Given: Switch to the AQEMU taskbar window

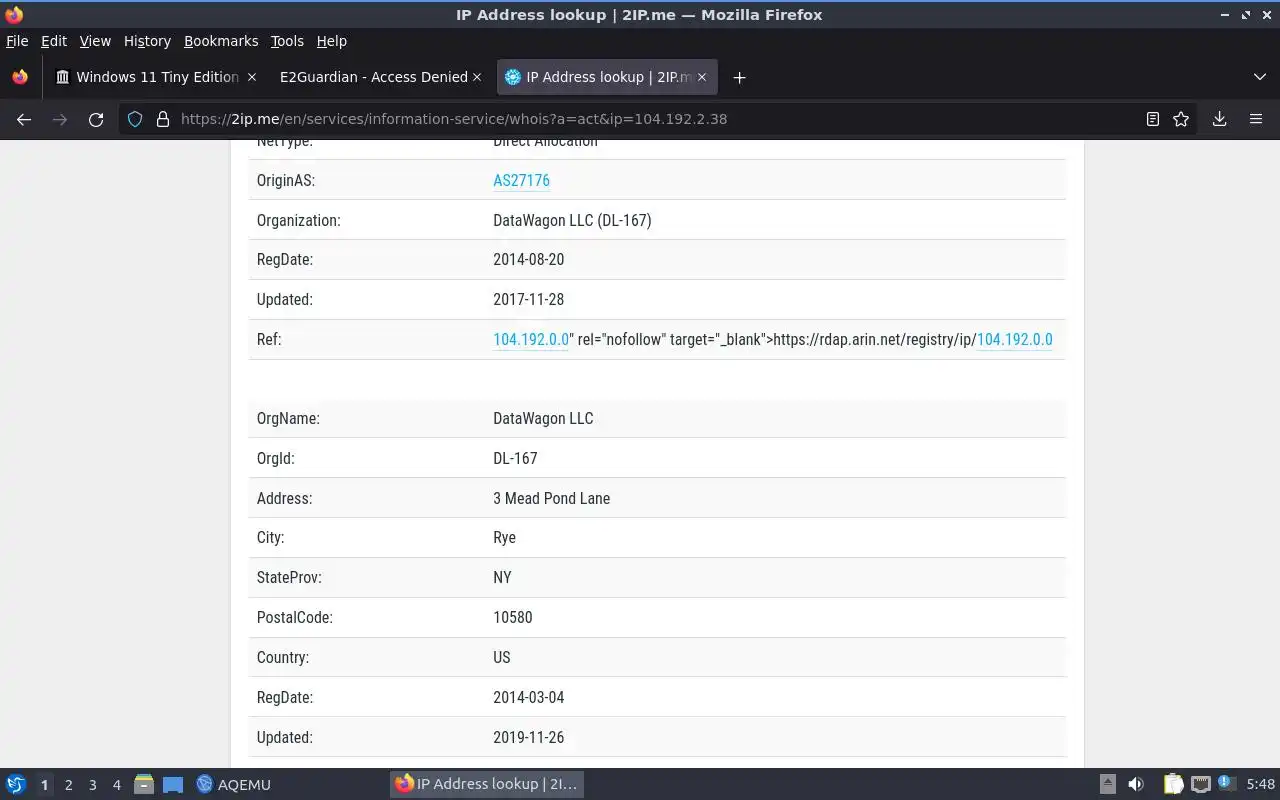Looking at the screenshot, I should coord(234,784).
